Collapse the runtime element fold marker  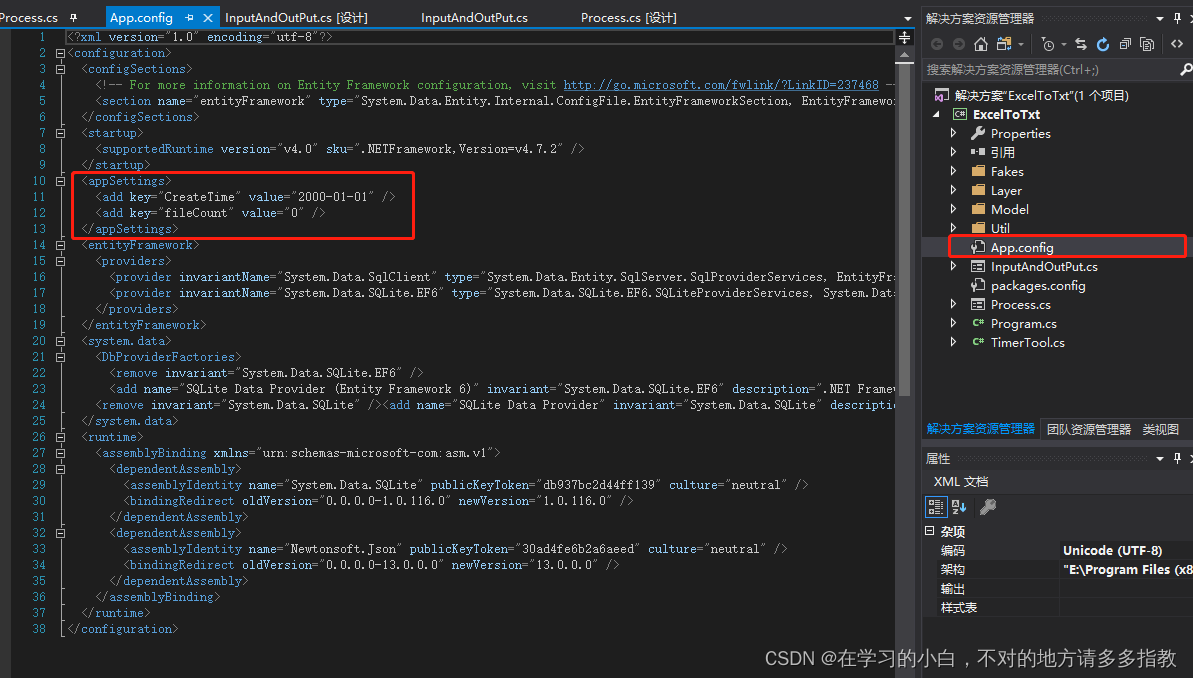[62, 436]
